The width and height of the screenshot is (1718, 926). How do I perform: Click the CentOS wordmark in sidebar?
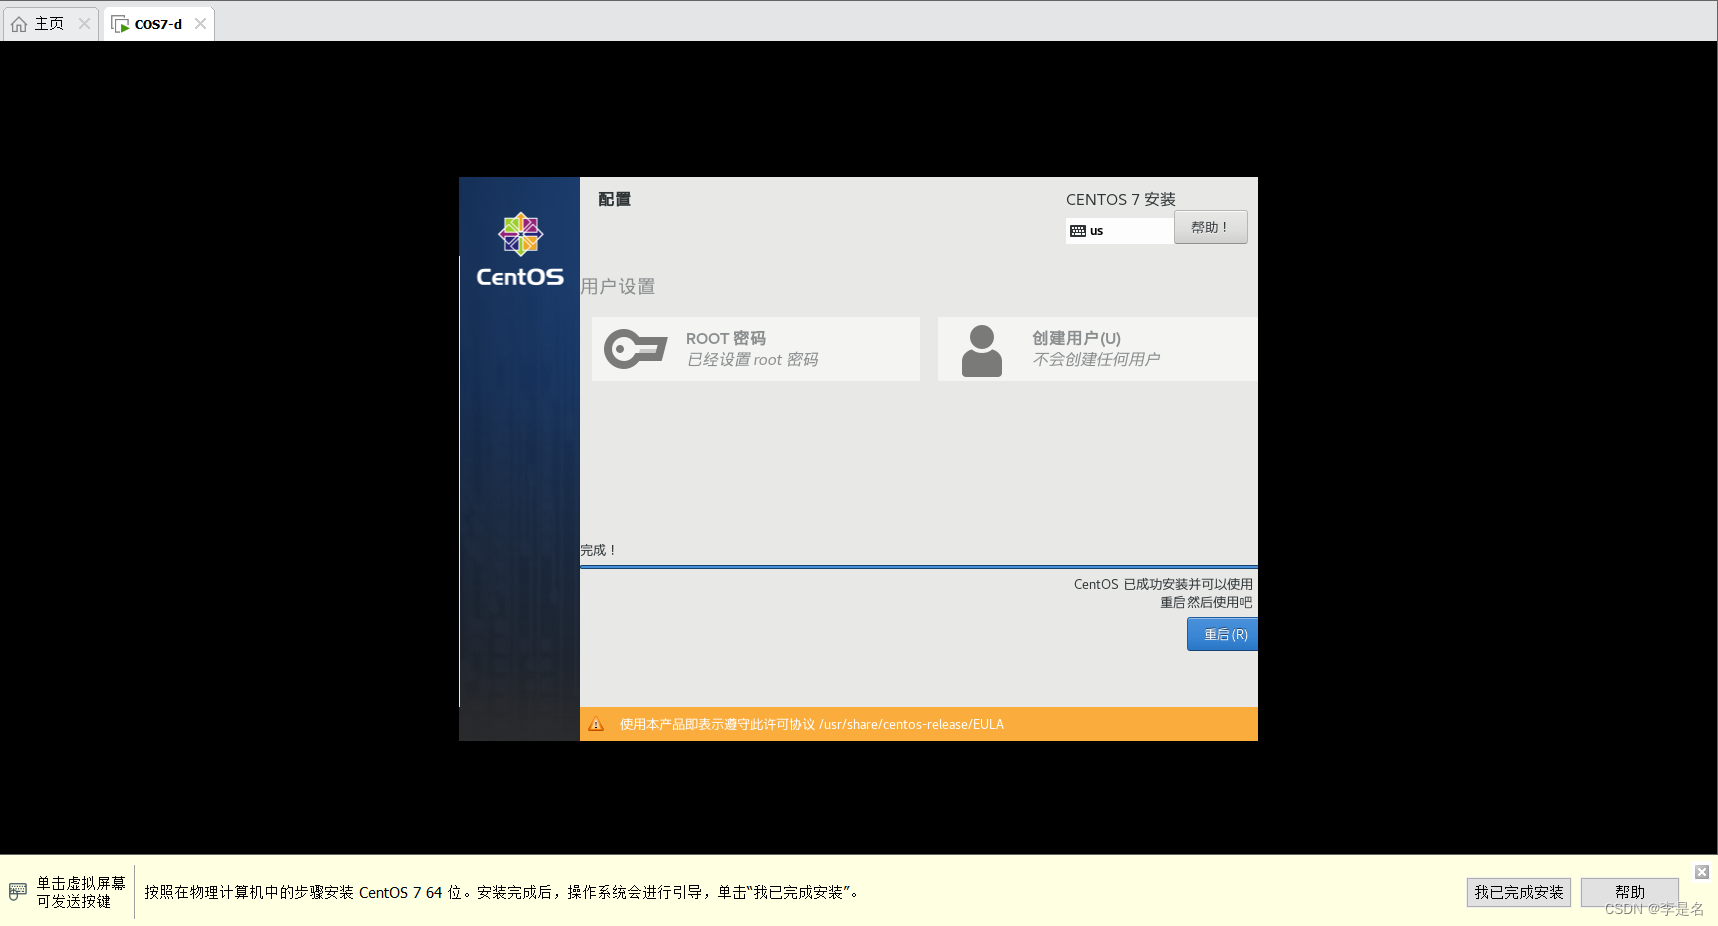[x=520, y=277]
